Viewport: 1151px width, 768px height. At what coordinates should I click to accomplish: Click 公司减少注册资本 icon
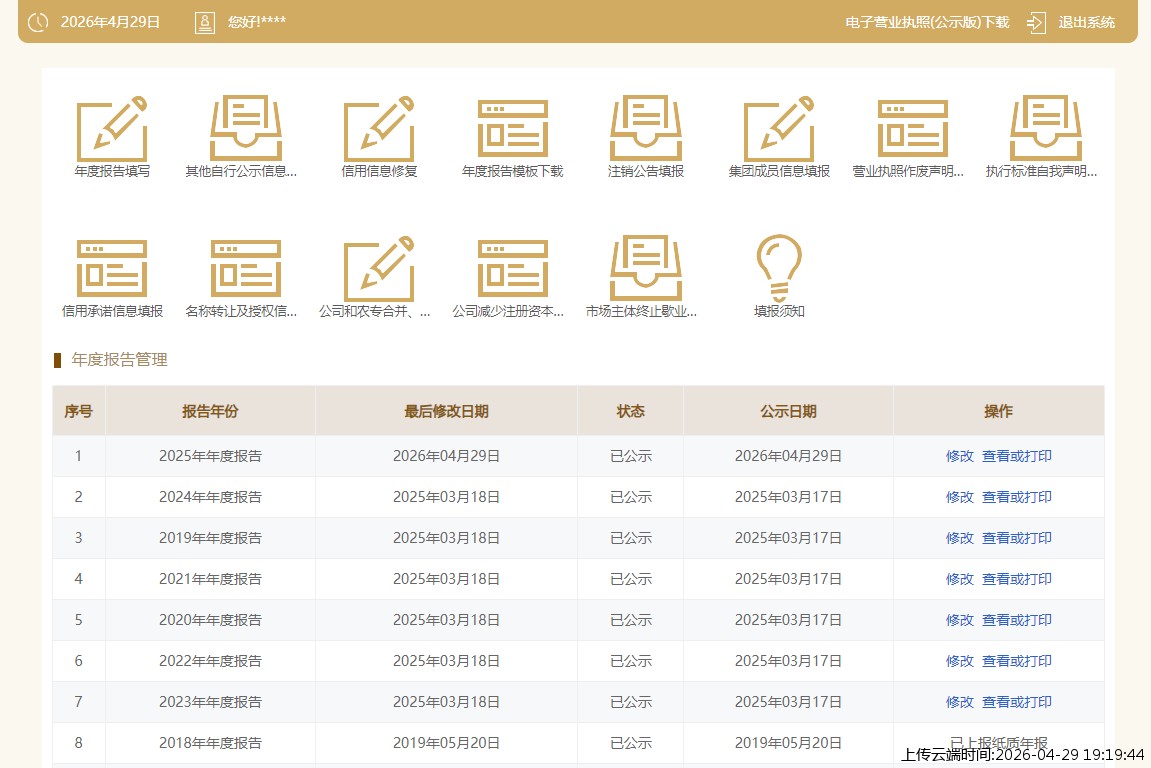[x=512, y=269]
